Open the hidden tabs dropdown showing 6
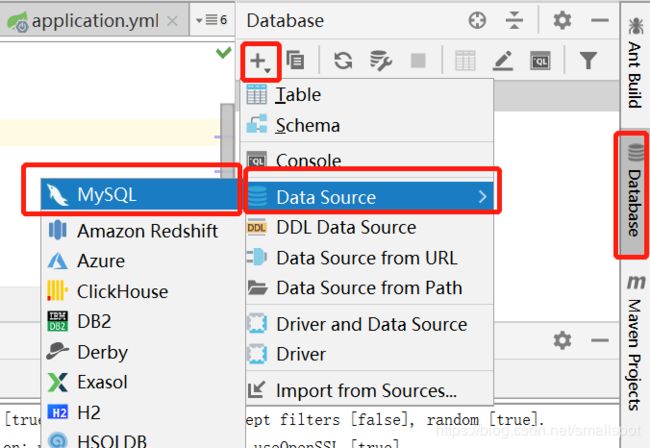 click(x=211, y=19)
